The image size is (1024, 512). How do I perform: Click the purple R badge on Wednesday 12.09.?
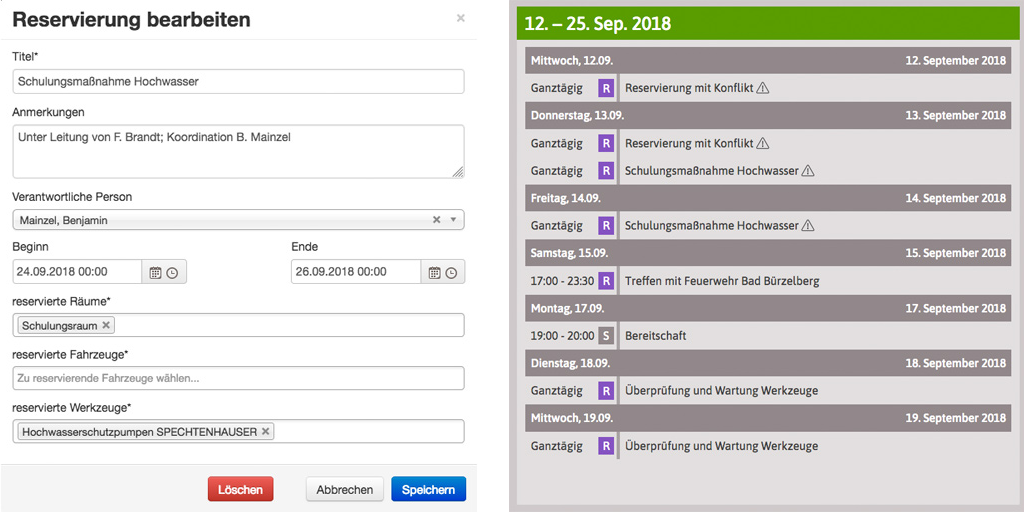coord(605,88)
